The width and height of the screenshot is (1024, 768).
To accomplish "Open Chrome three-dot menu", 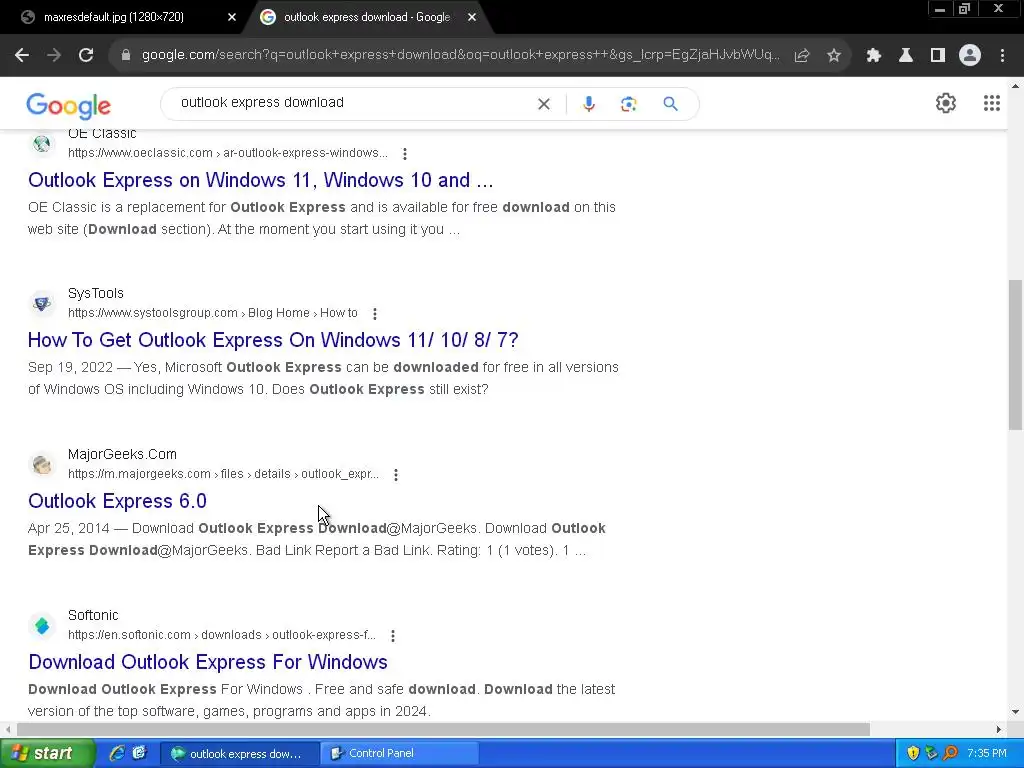I will 1002,56.
